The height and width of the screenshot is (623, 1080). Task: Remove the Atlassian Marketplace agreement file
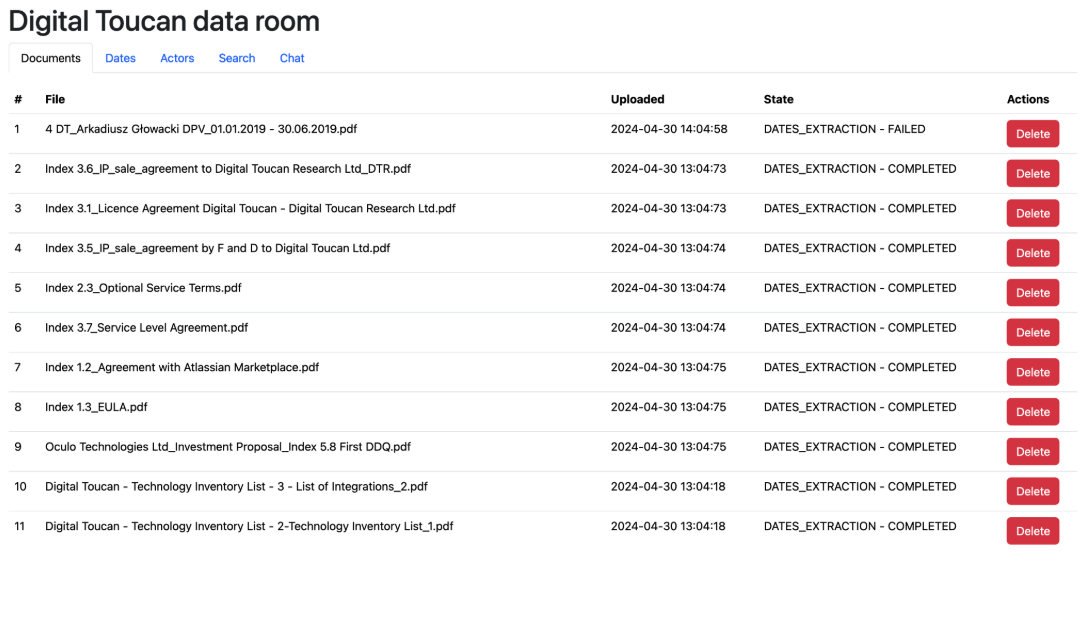click(x=1032, y=372)
